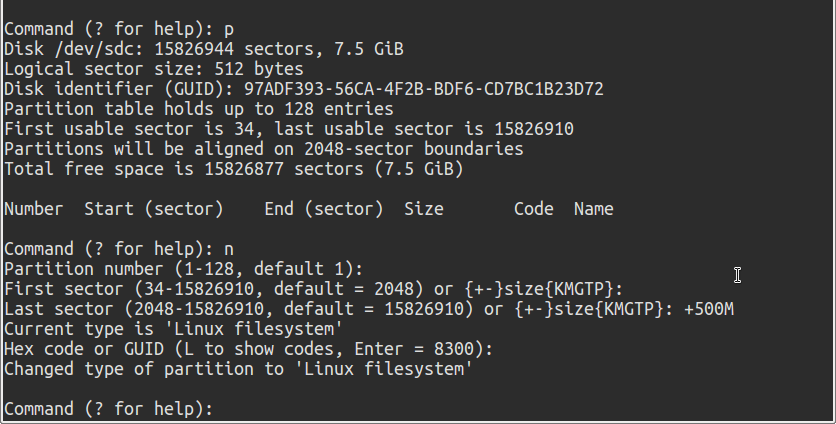Click the 'Changed type of partition' message

(x=238, y=369)
